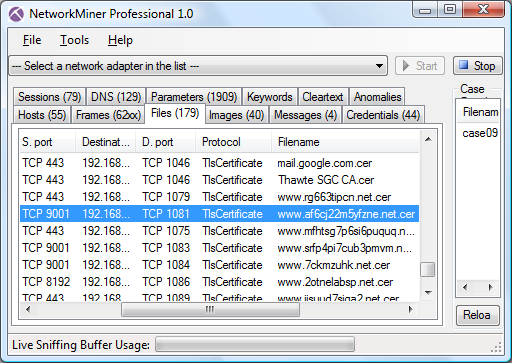
Task: Select the www.af6cj22m5yfzne.net.cer file row
Action: coord(219,214)
